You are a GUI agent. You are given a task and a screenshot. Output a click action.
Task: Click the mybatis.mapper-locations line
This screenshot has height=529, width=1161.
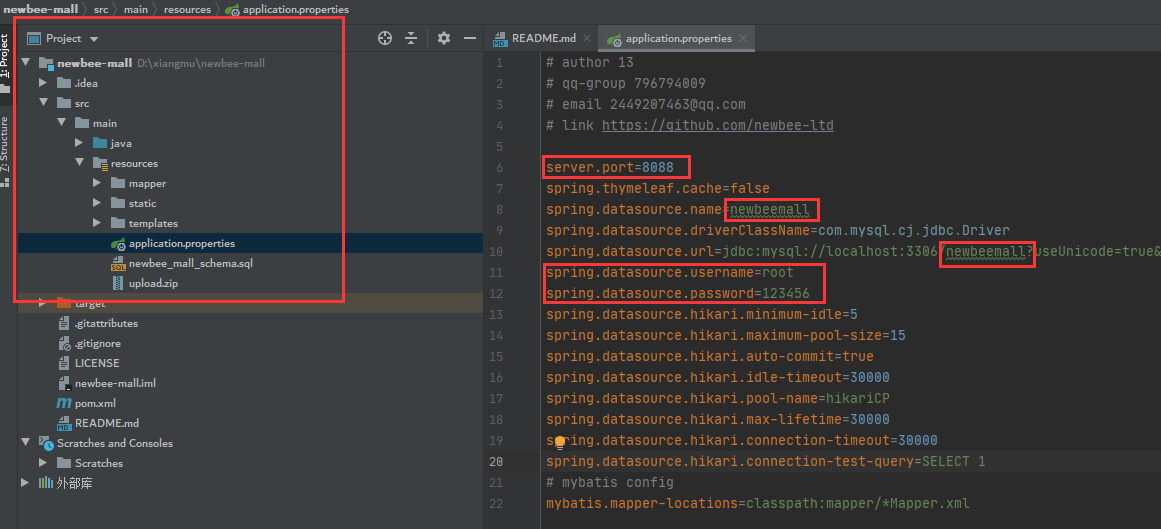coord(757,504)
